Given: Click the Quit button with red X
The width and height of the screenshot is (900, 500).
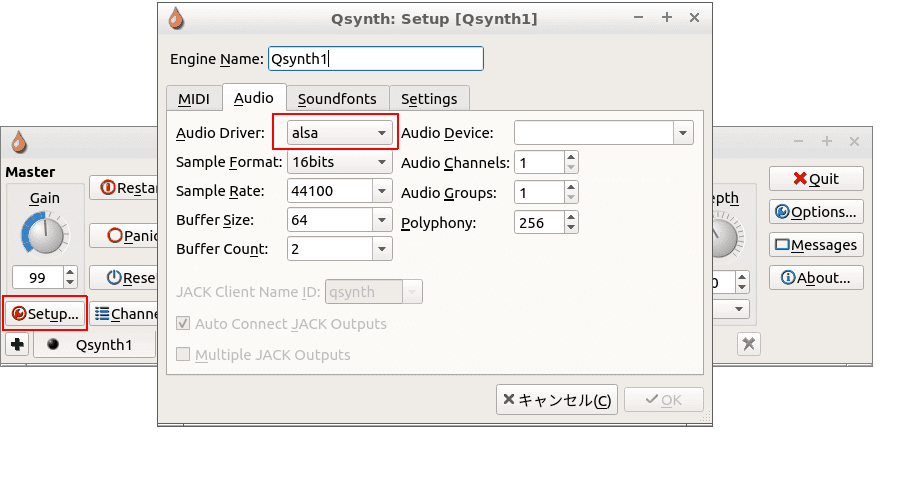Looking at the screenshot, I should pos(815,179).
